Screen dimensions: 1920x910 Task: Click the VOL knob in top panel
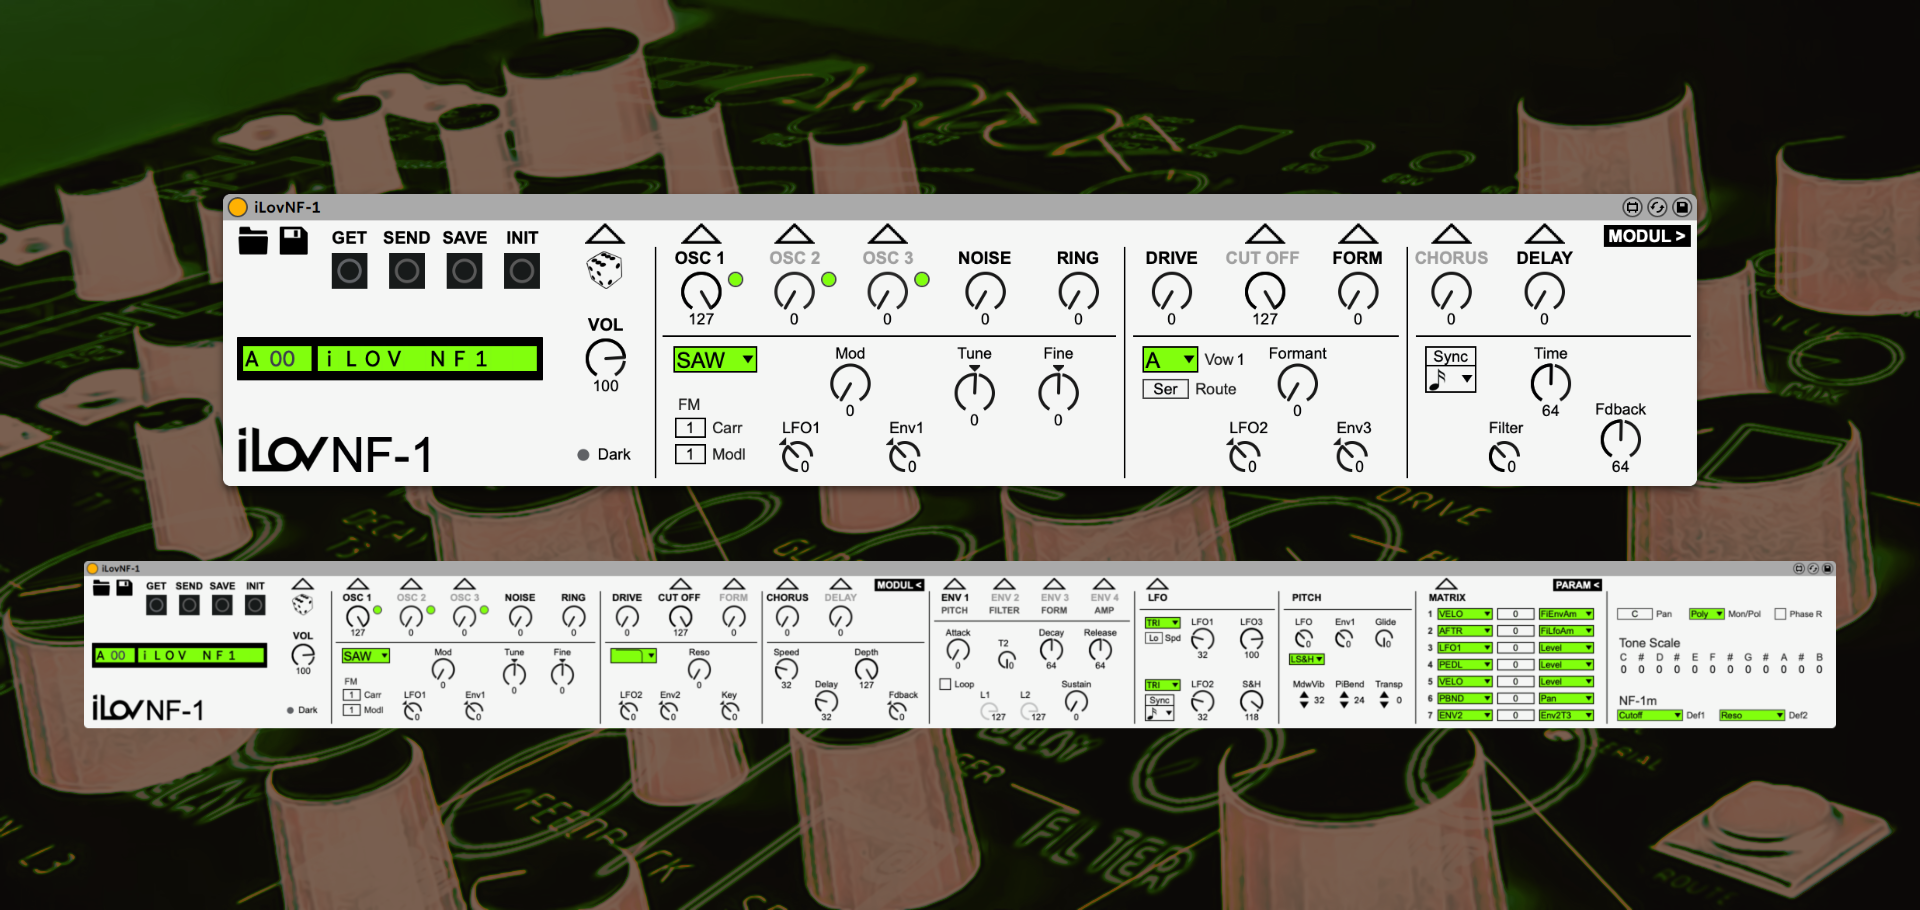tap(605, 358)
